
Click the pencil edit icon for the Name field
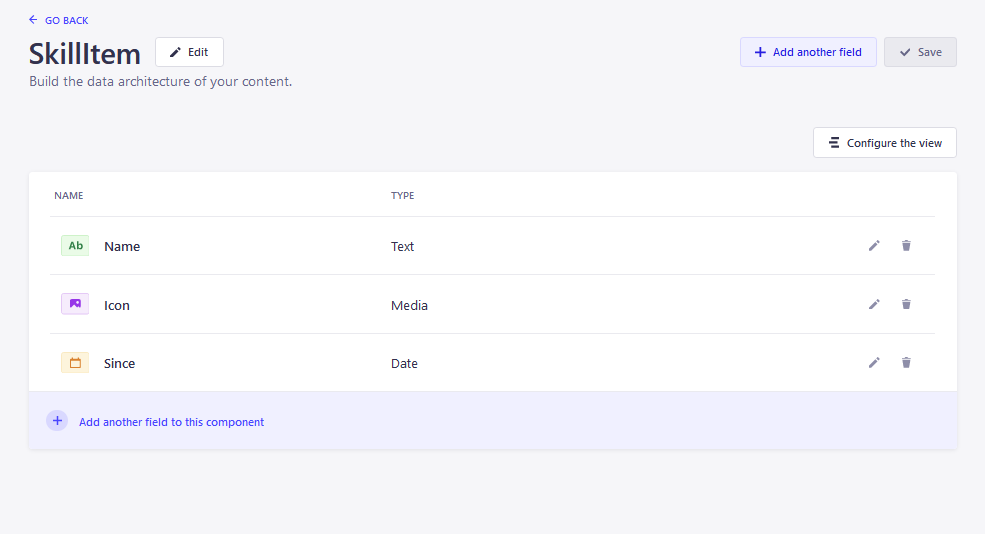coord(874,246)
